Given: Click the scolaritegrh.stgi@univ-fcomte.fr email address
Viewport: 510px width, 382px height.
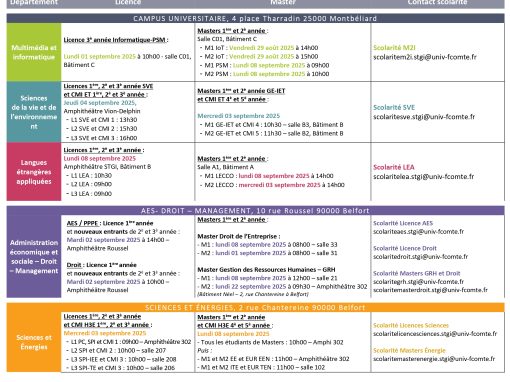Looking at the screenshot, I should 418,282.
